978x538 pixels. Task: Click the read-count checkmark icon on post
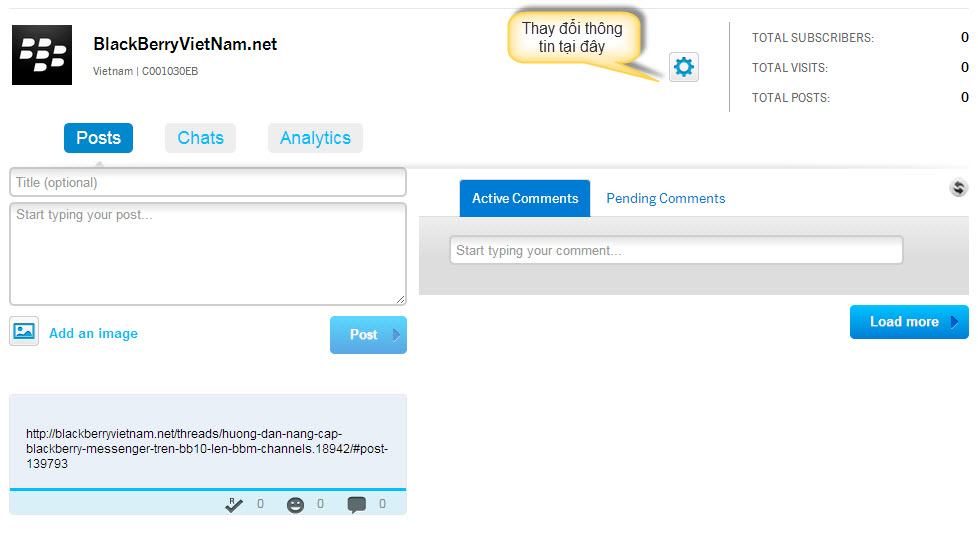click(234, 504)
